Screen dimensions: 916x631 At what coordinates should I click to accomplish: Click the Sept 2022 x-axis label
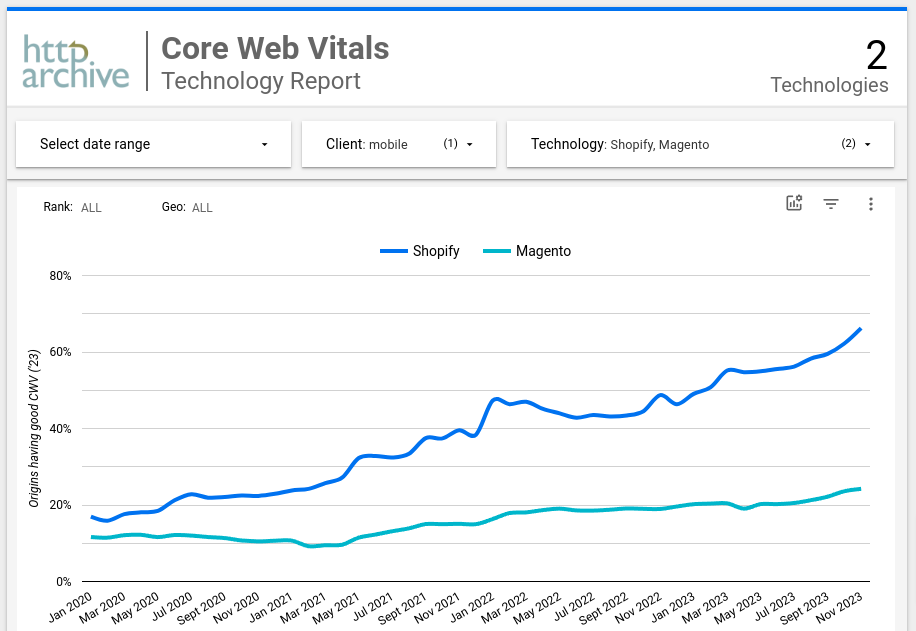point(603,608)
